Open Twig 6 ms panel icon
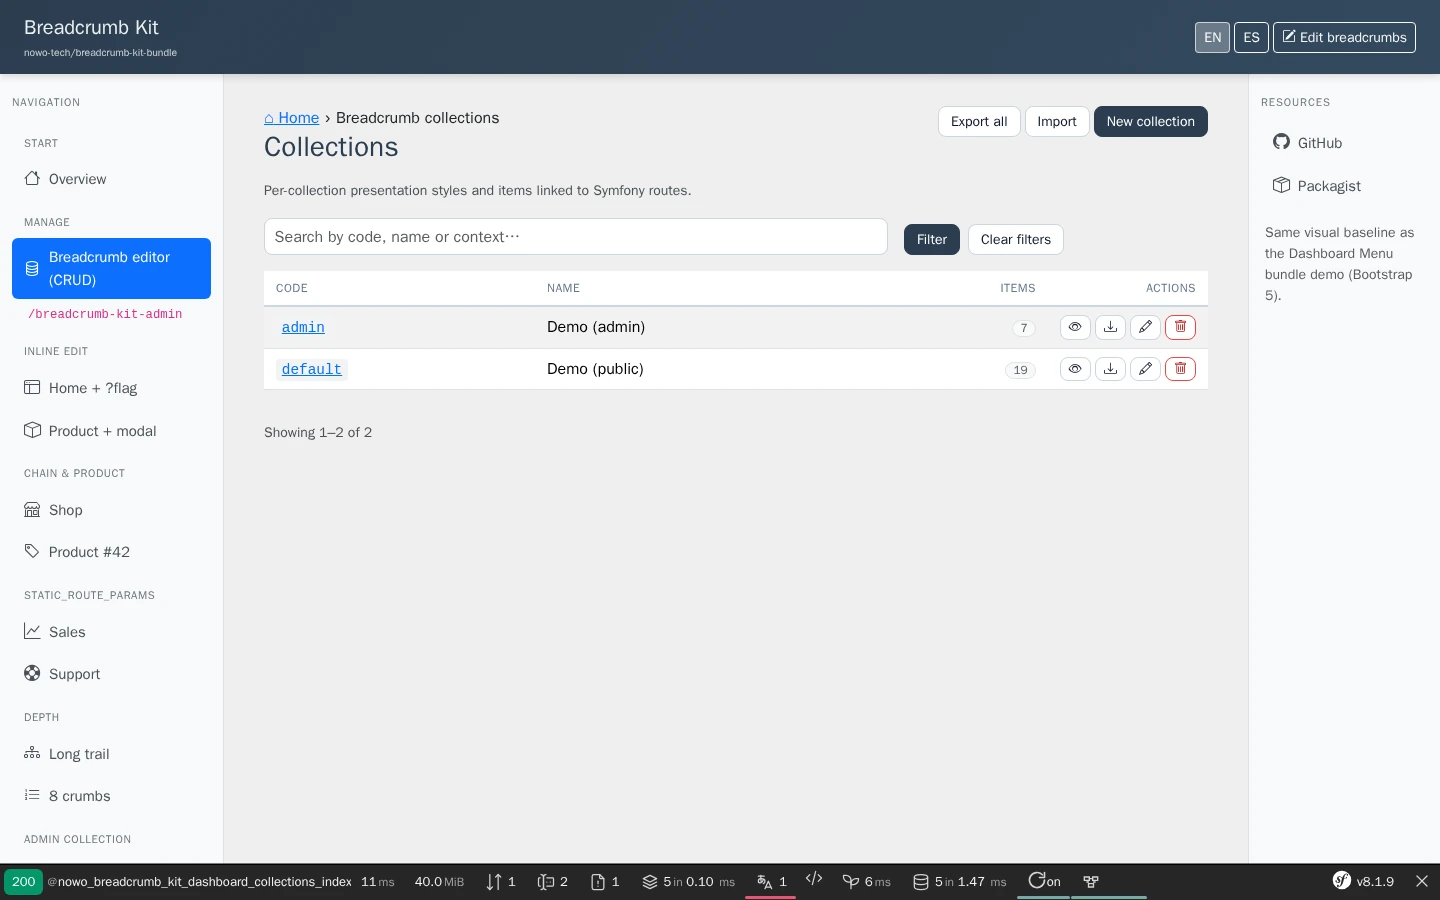 [x=866, y=882]
